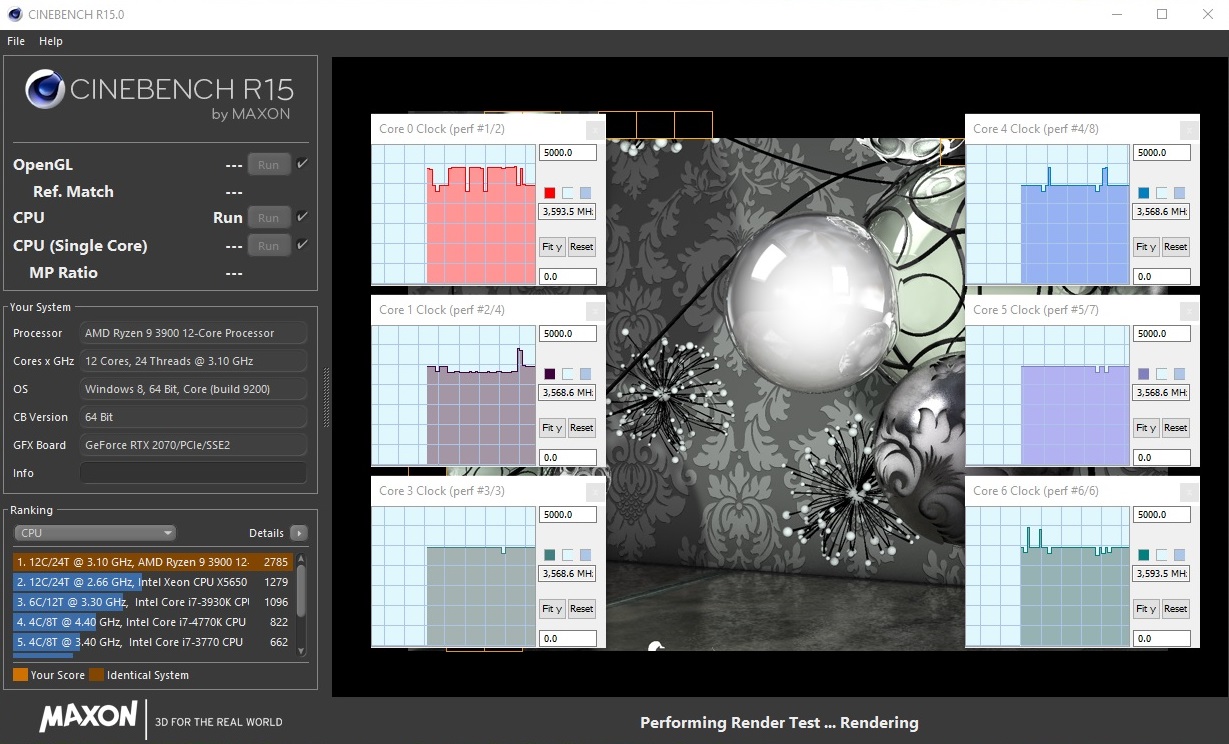Click scroll-down arrow in the ranking list
This screenshot has width=1229, height=744.
pos(301,652)
